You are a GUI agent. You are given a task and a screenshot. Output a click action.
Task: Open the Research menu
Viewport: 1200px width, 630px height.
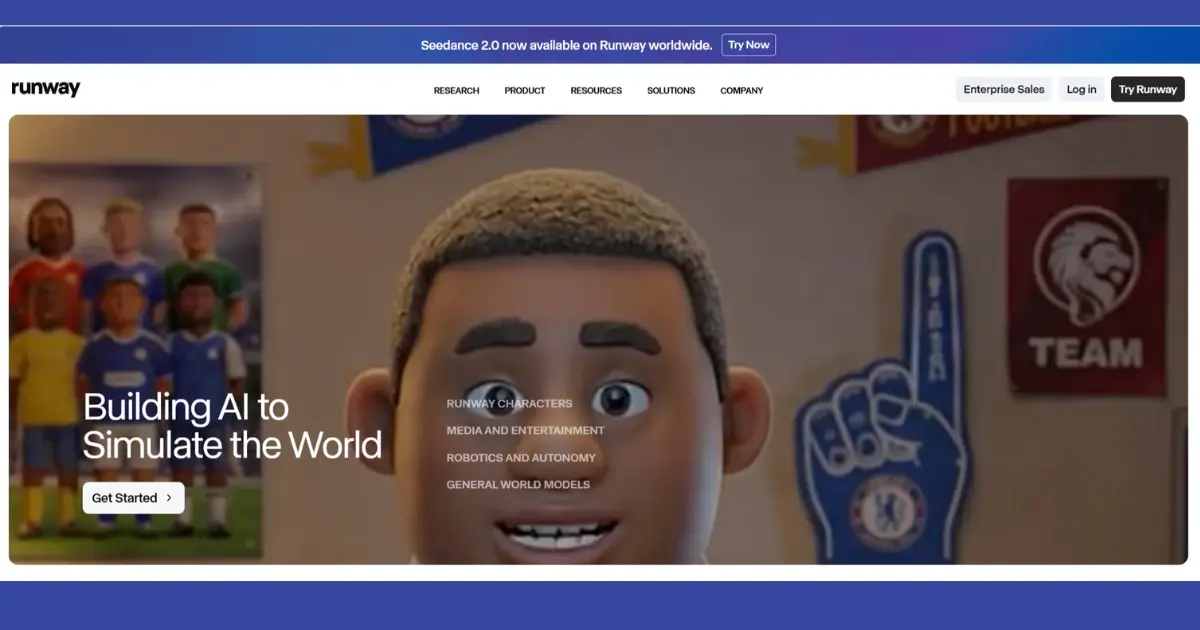[x=456, y=91]
